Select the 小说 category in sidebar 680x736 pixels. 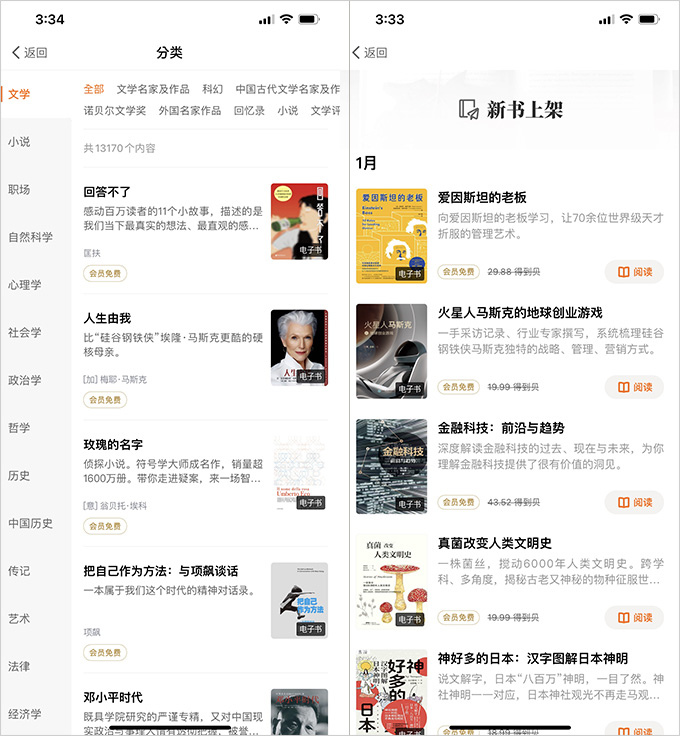click(x=19, y=142)
